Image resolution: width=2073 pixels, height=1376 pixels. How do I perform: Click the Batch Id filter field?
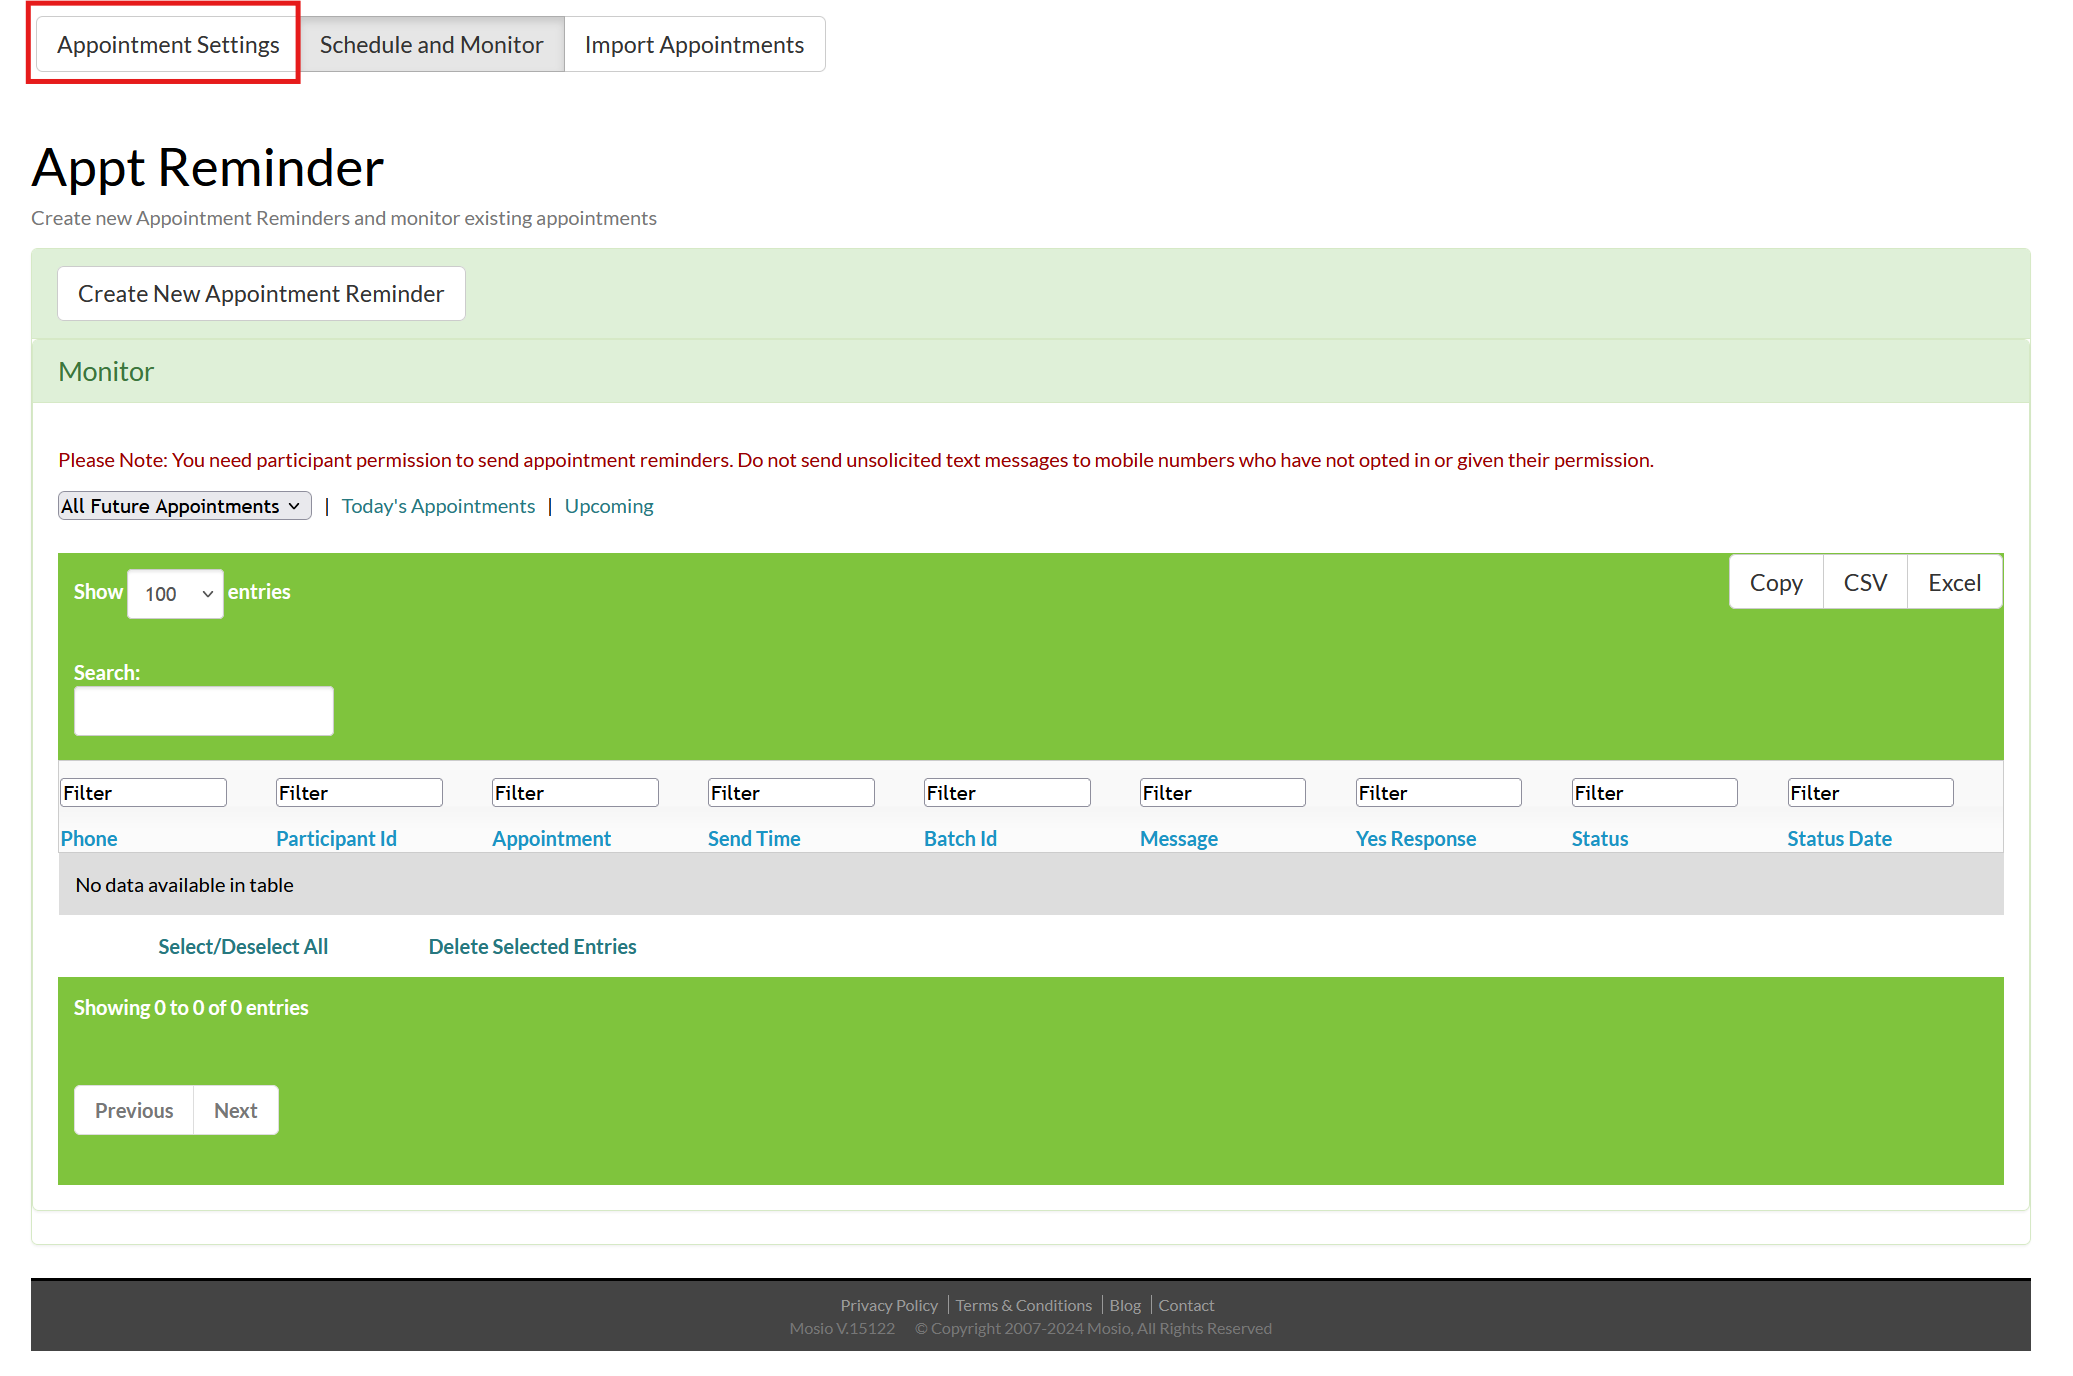1008,793
